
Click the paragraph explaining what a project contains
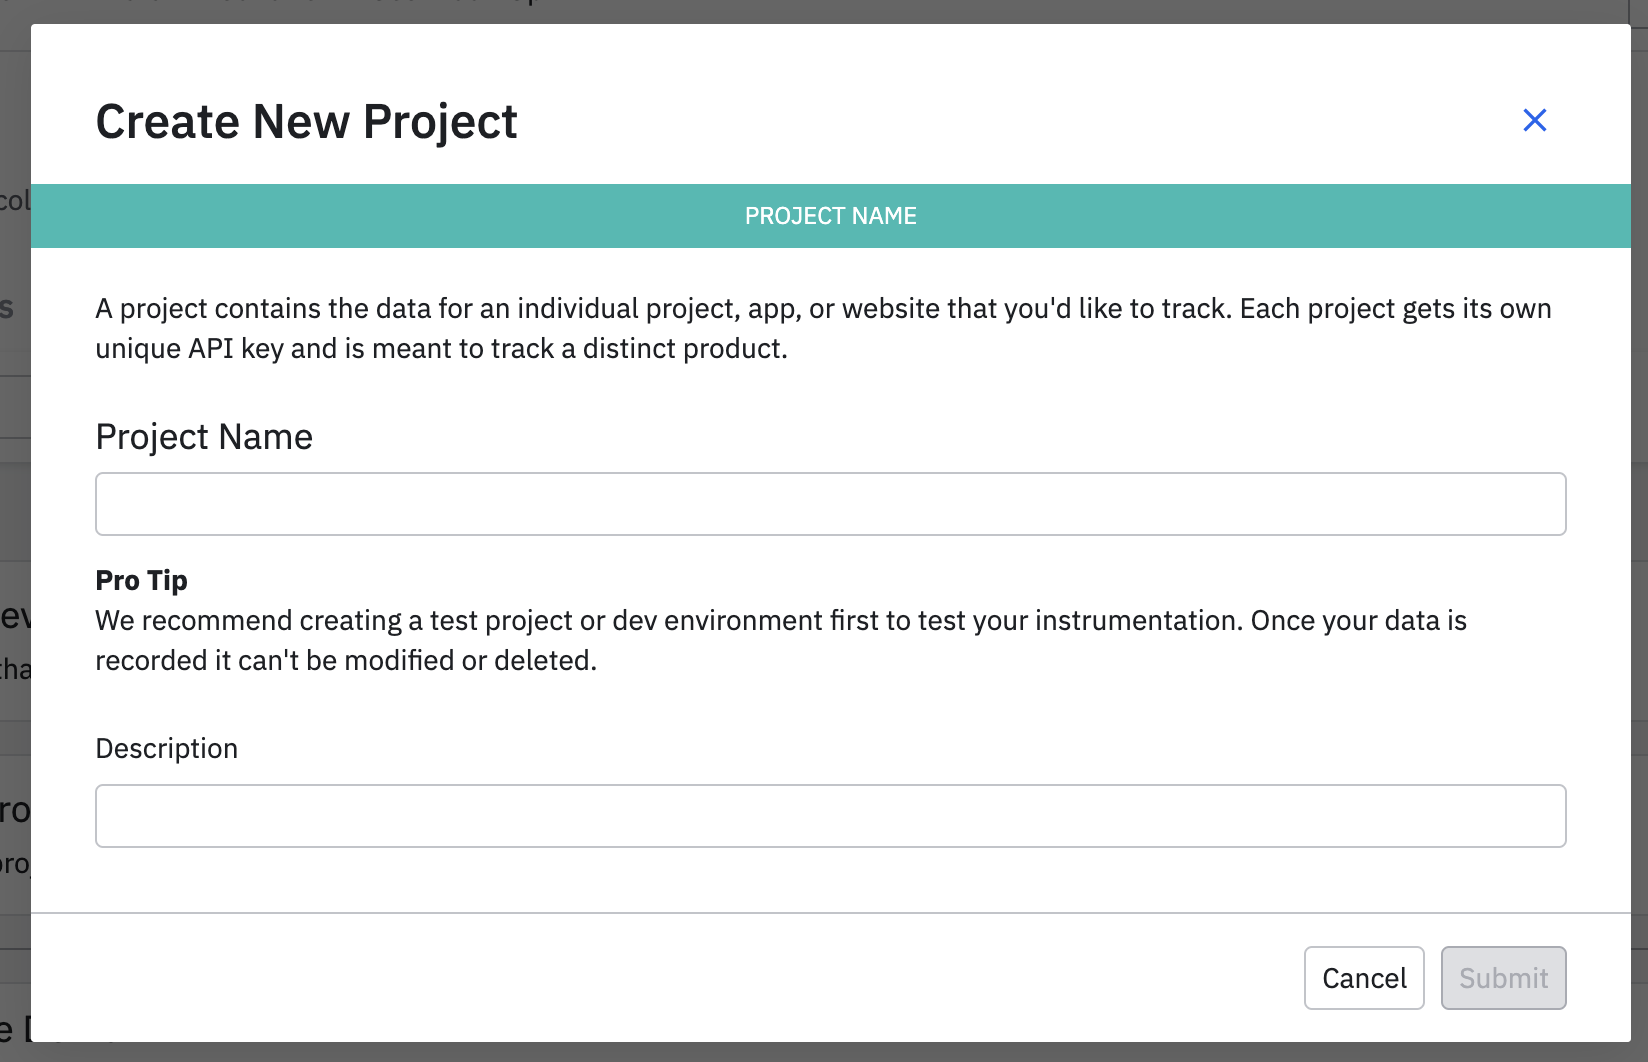point(822,309)
